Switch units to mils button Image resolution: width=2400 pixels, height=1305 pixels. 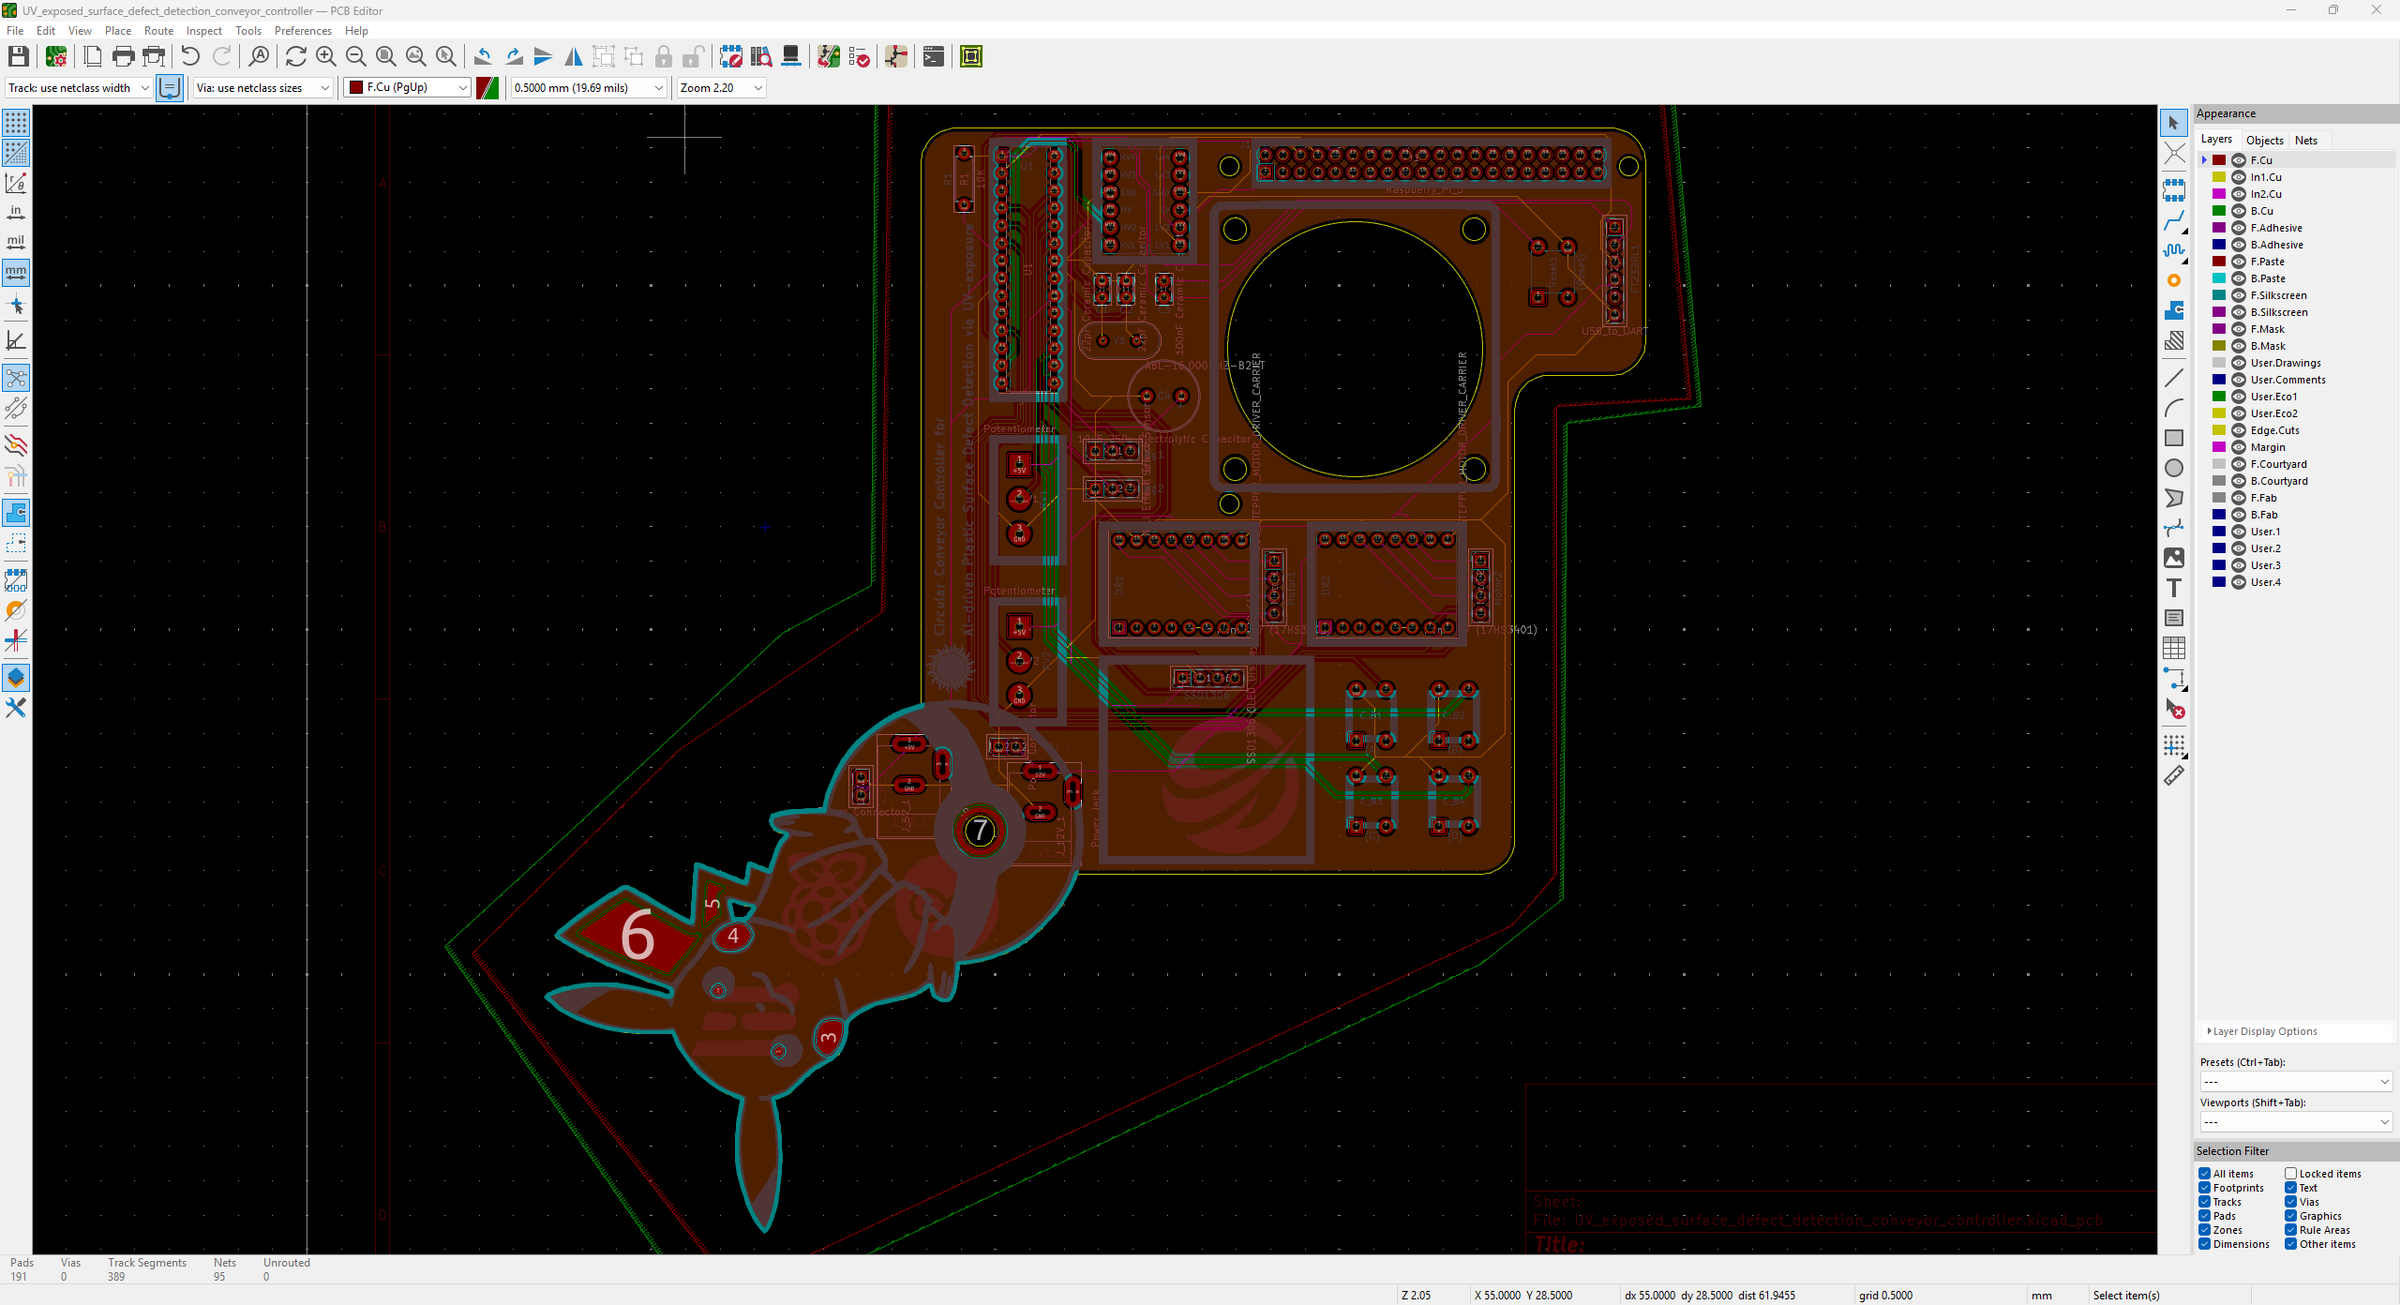pyautogui.click(x=16, y=242)
